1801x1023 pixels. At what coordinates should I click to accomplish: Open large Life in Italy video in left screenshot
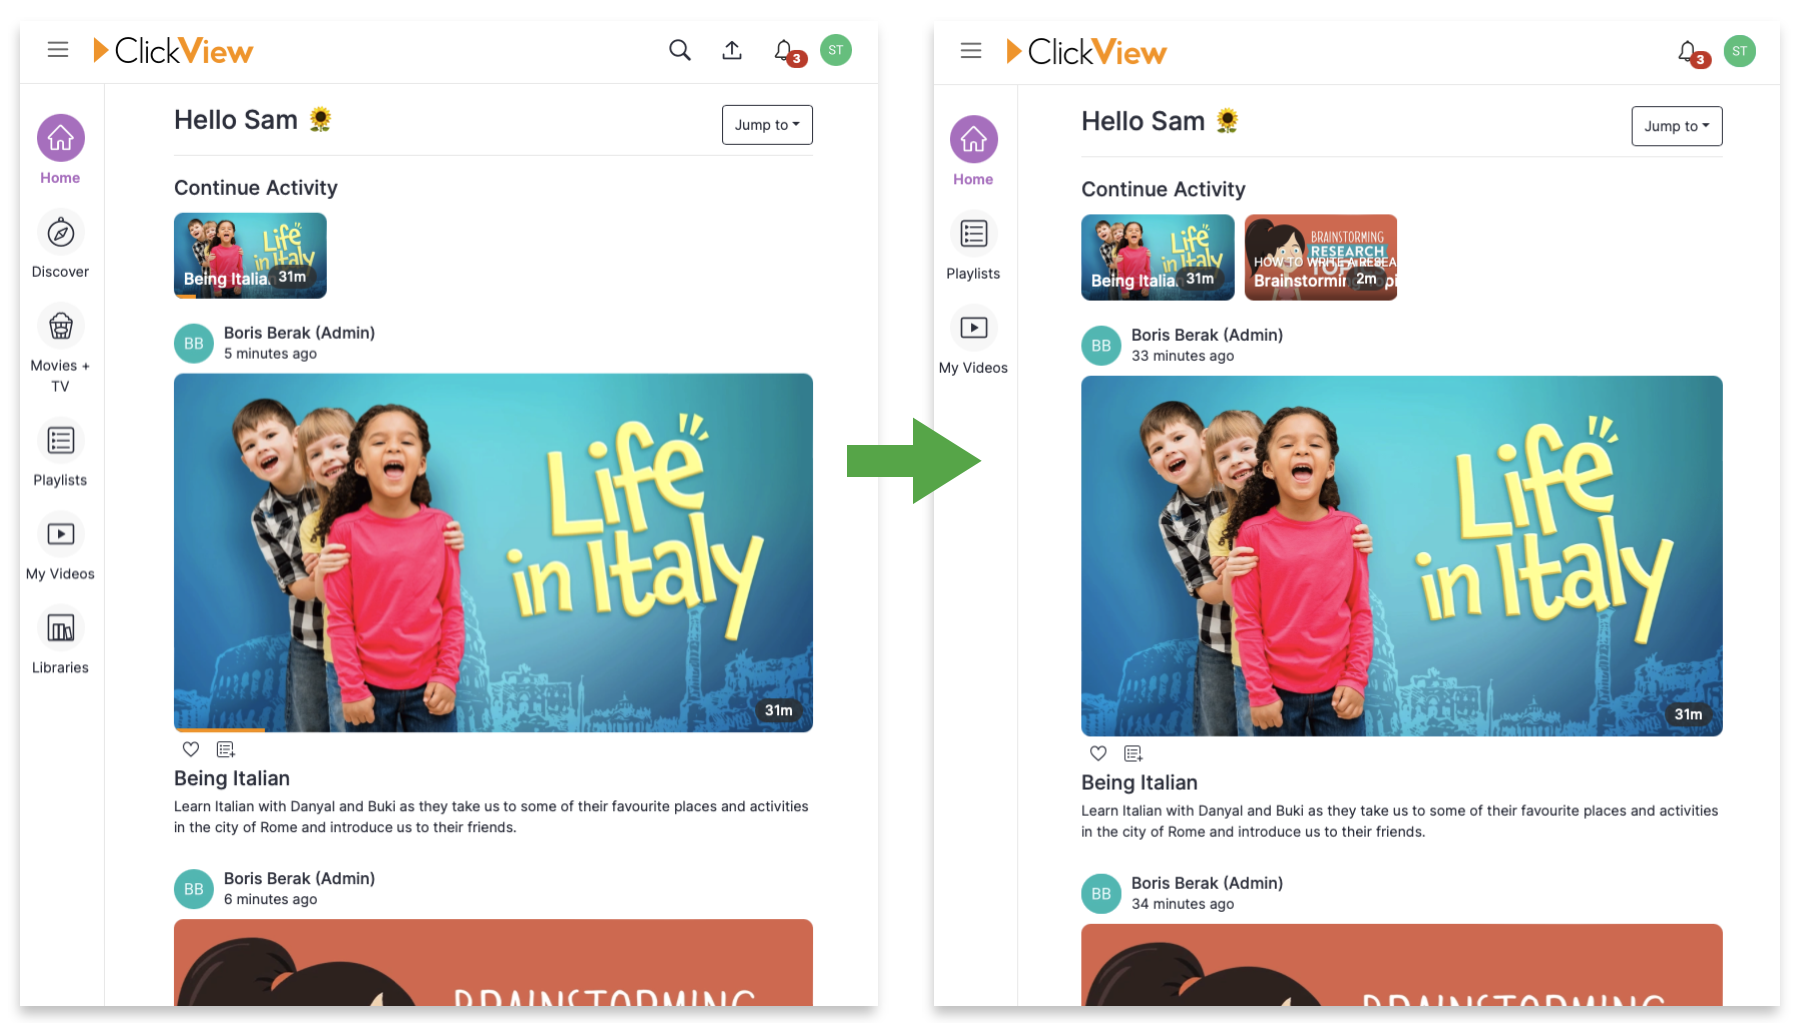click(x=493, y=552)
